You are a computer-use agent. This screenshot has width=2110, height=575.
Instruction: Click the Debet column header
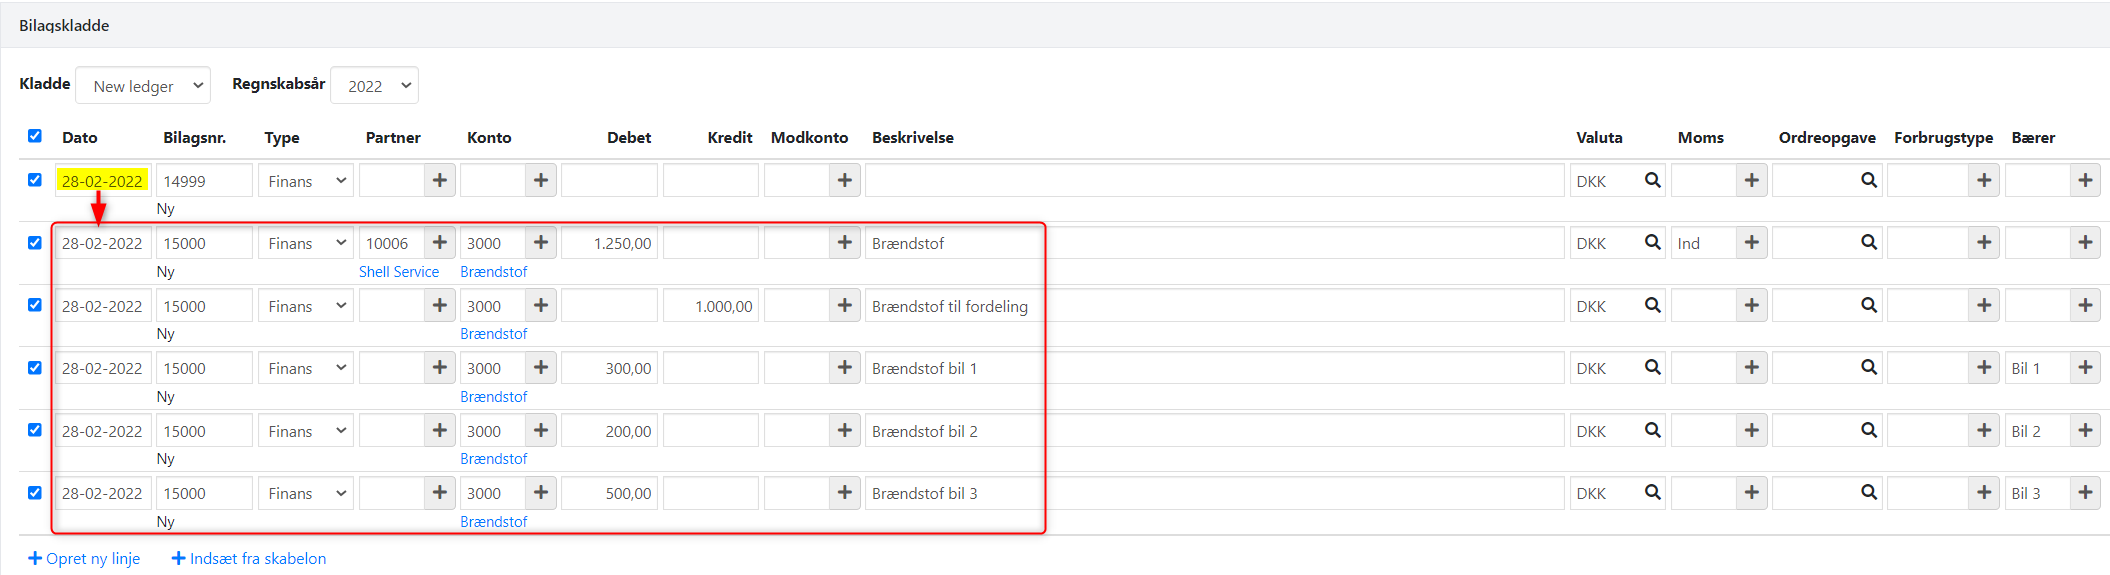tap(628, 138)
